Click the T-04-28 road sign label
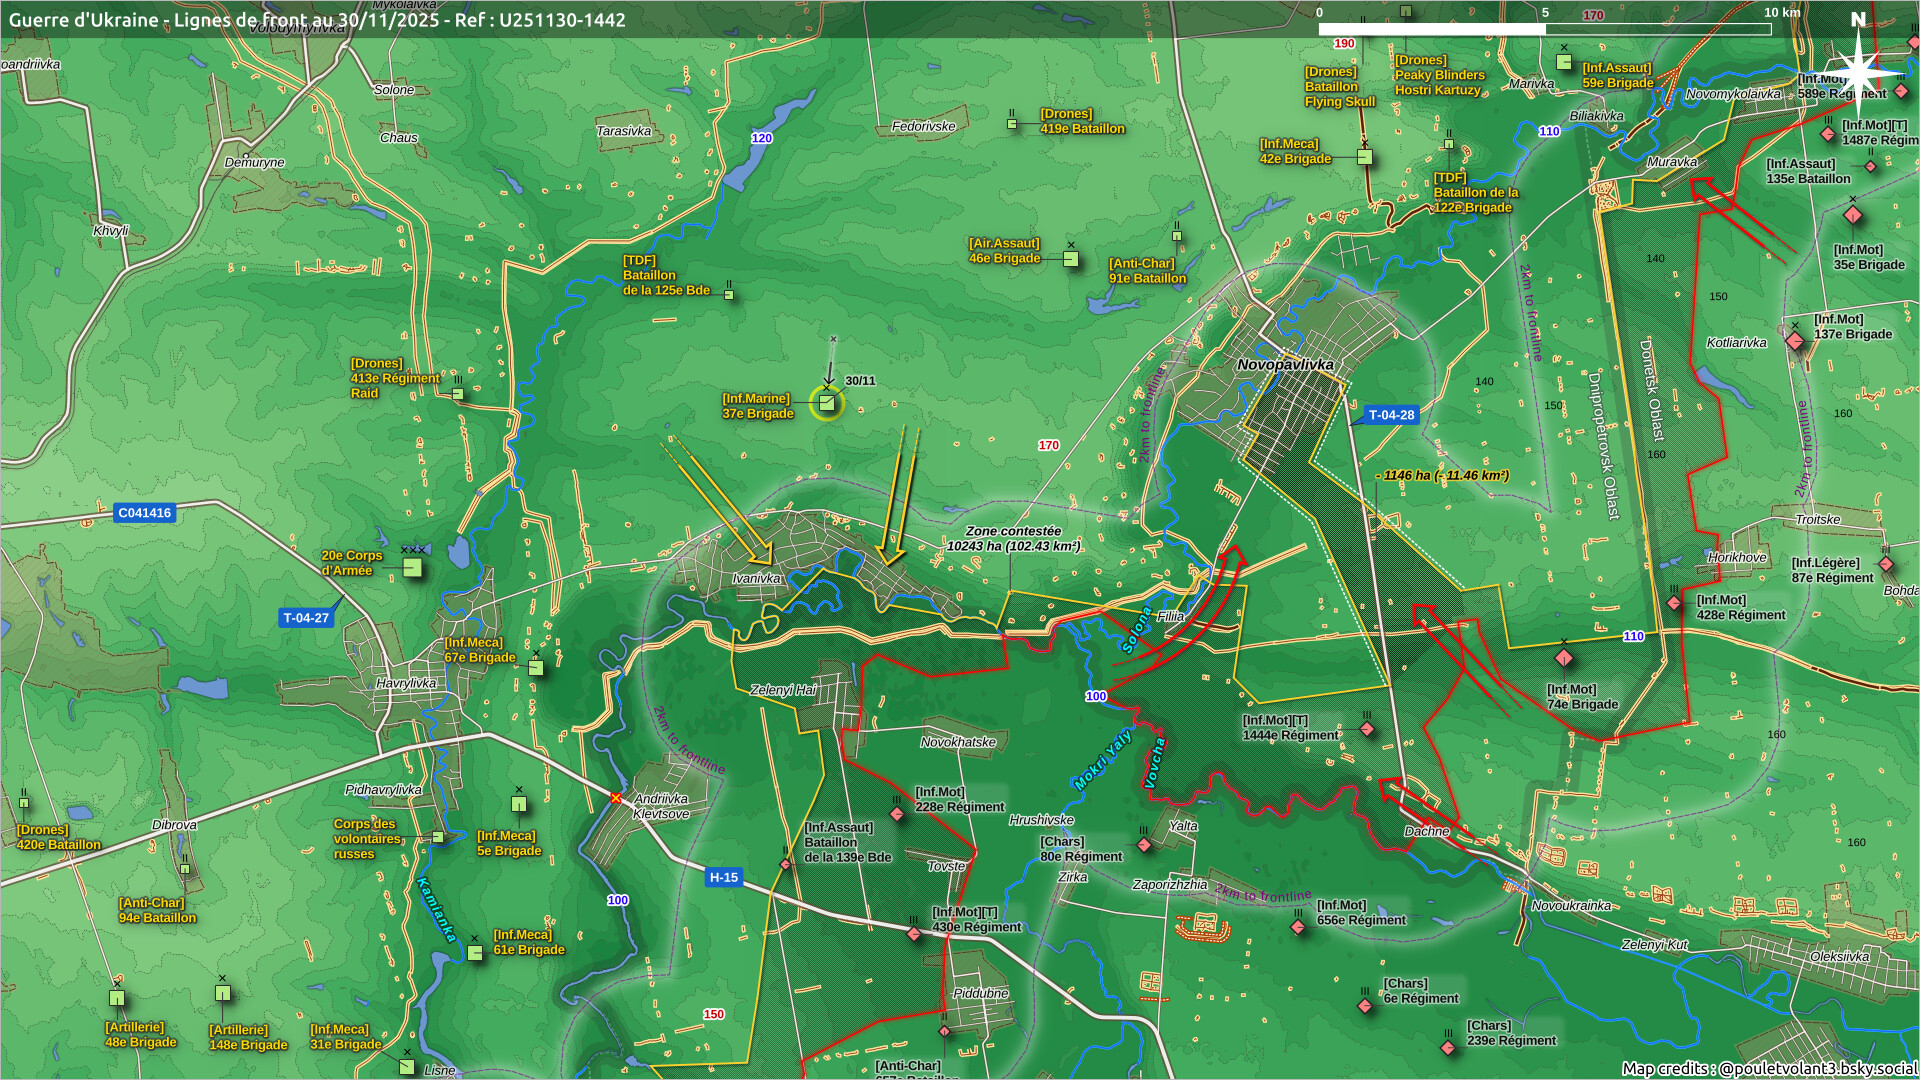The image size is (1920, 1080). pos(1391,415)
